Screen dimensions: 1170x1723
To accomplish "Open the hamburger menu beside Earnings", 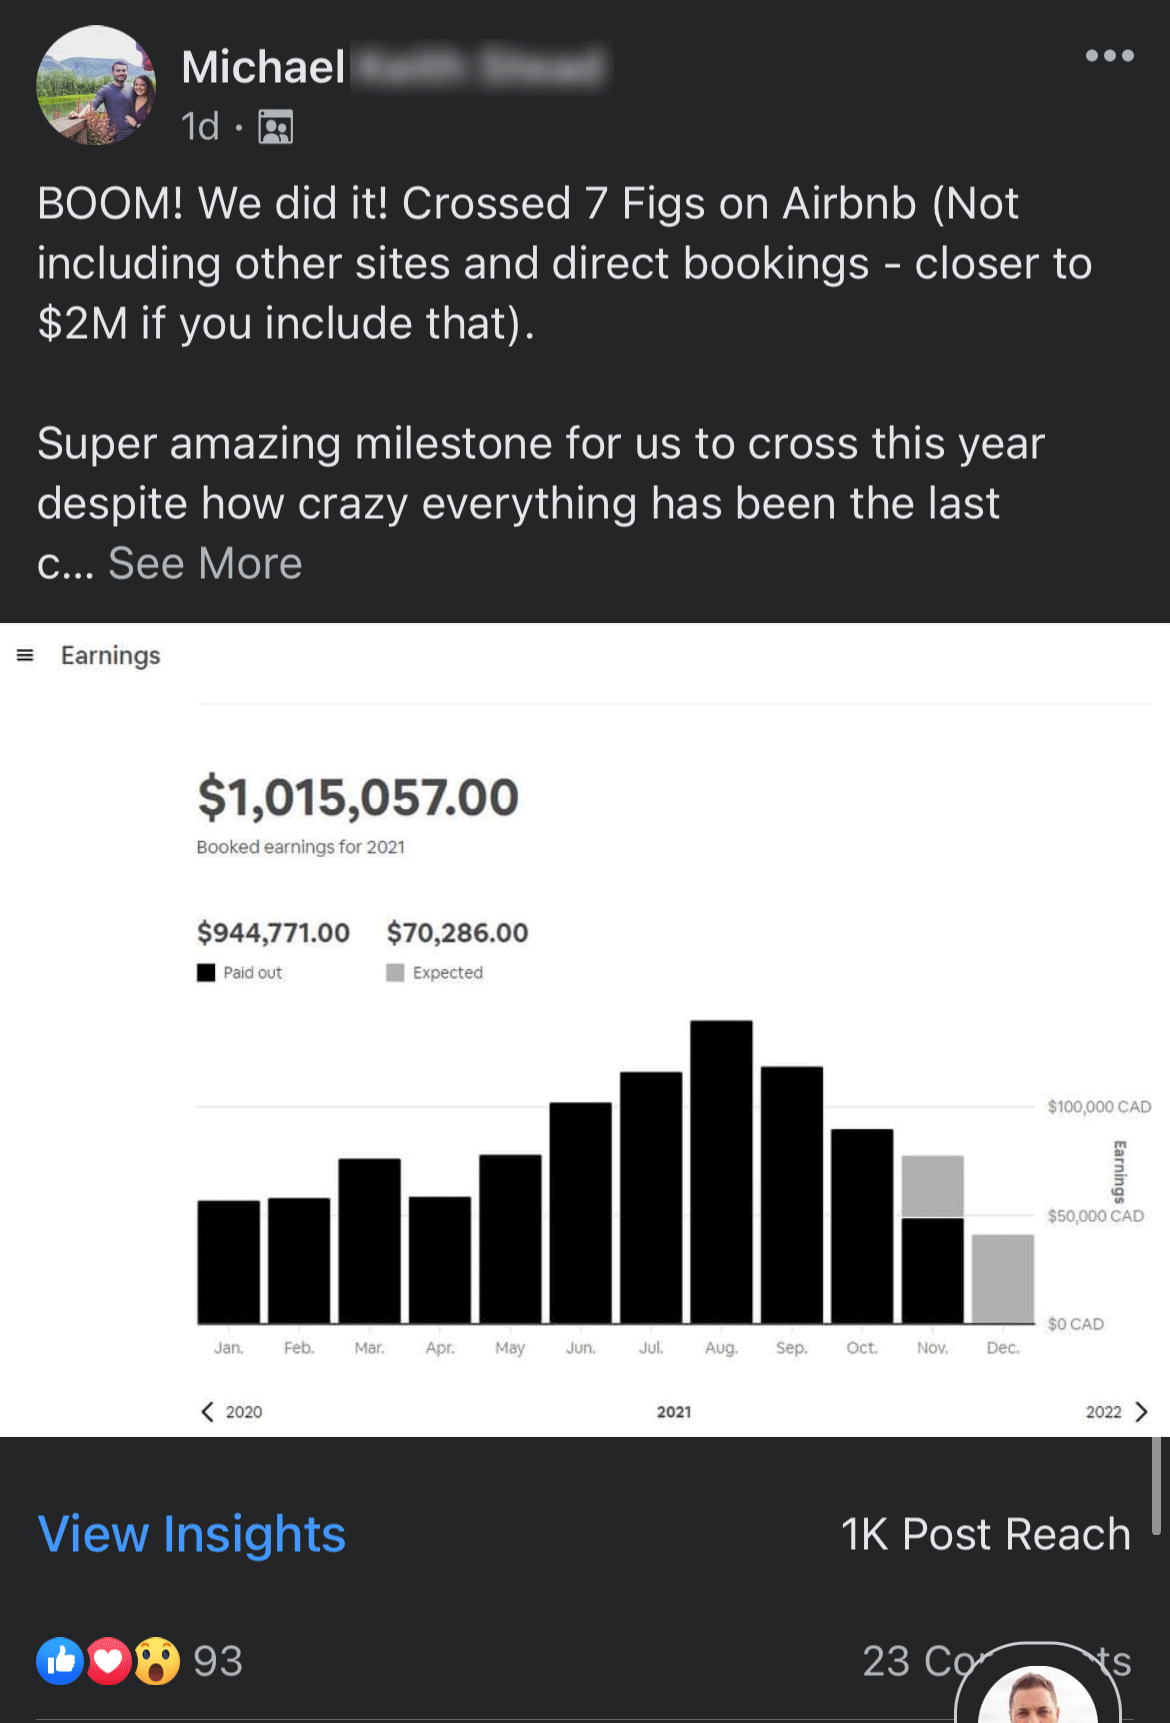I will click(x=25, y=655).
